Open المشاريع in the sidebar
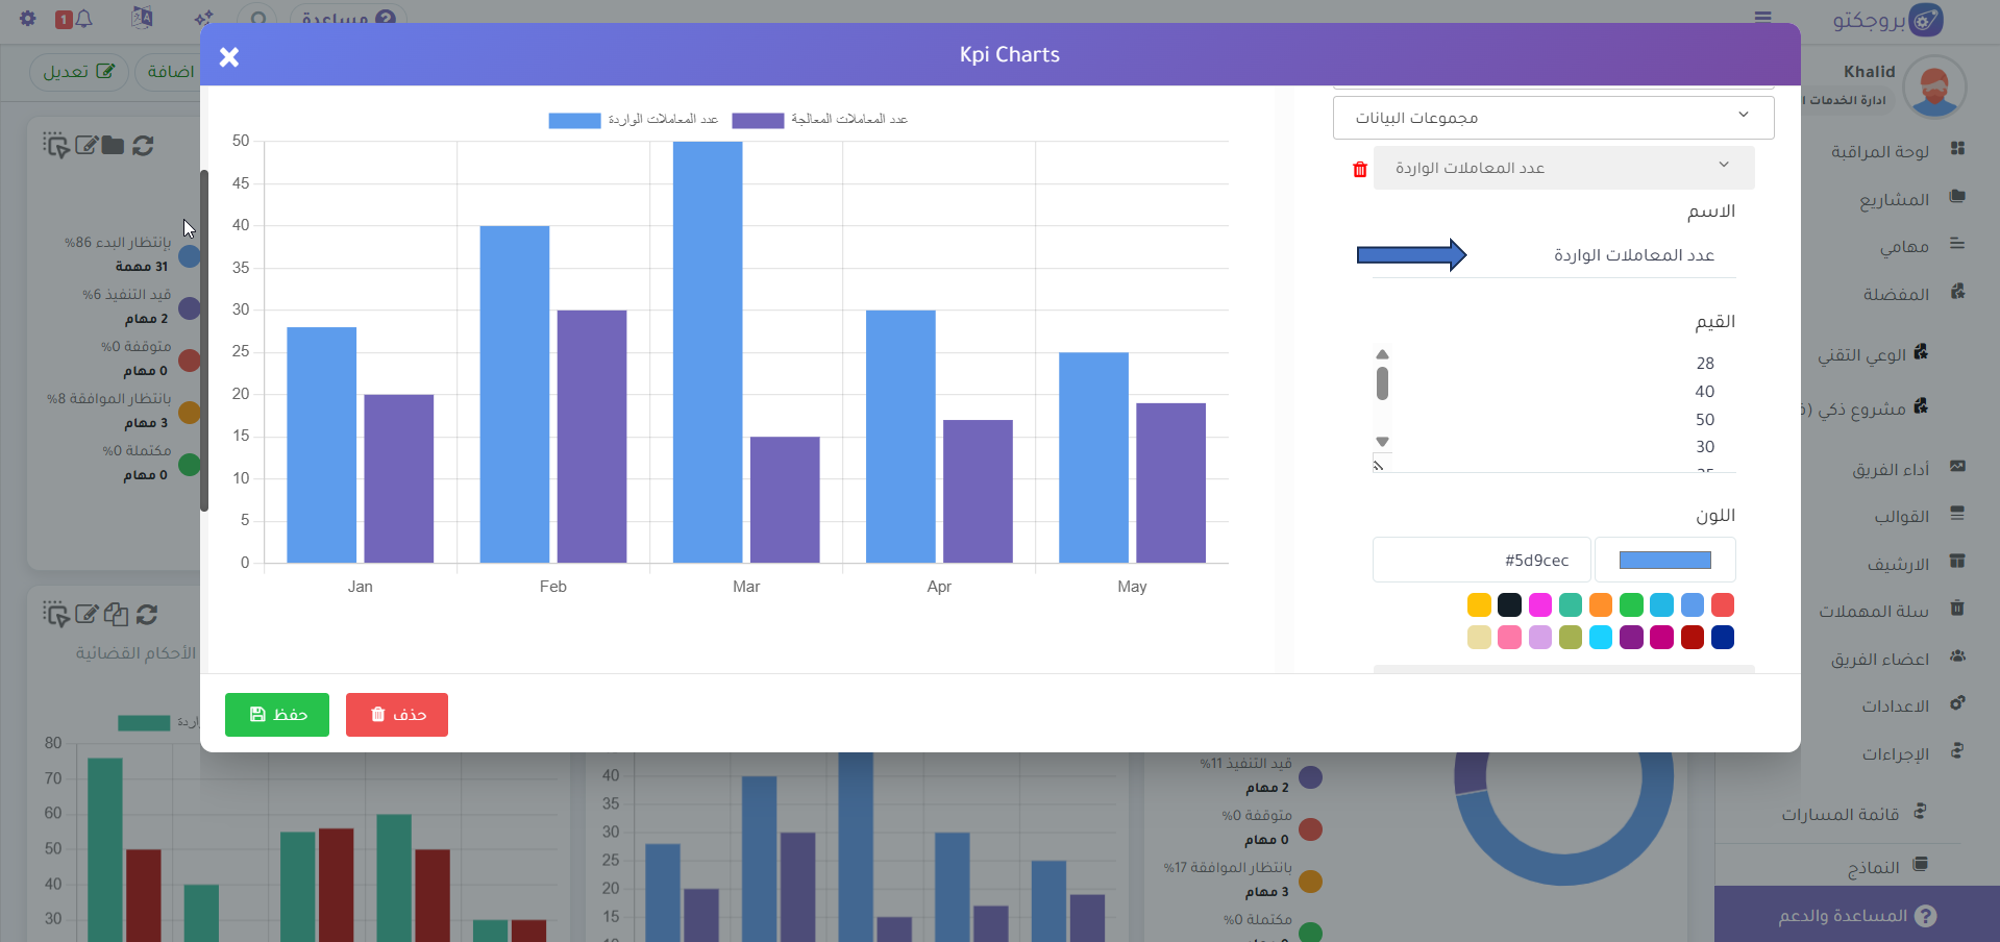The height and width of the screenshot is (942, 2000). point(1894,199)
